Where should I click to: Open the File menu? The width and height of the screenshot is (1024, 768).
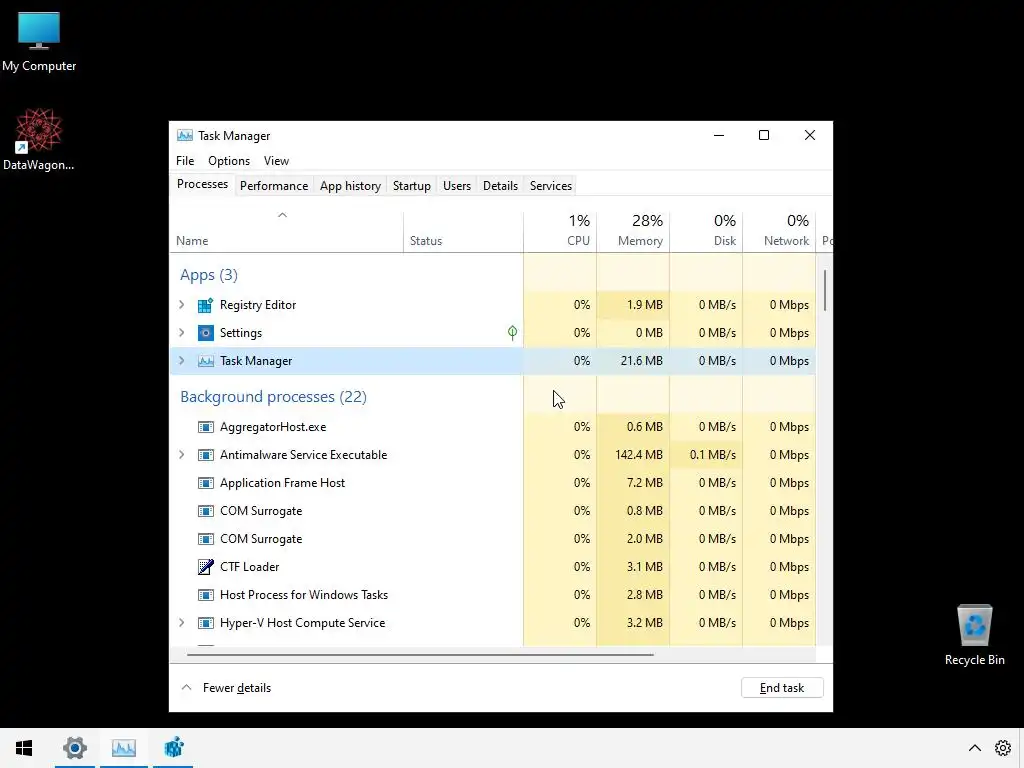tap(185, 161)
